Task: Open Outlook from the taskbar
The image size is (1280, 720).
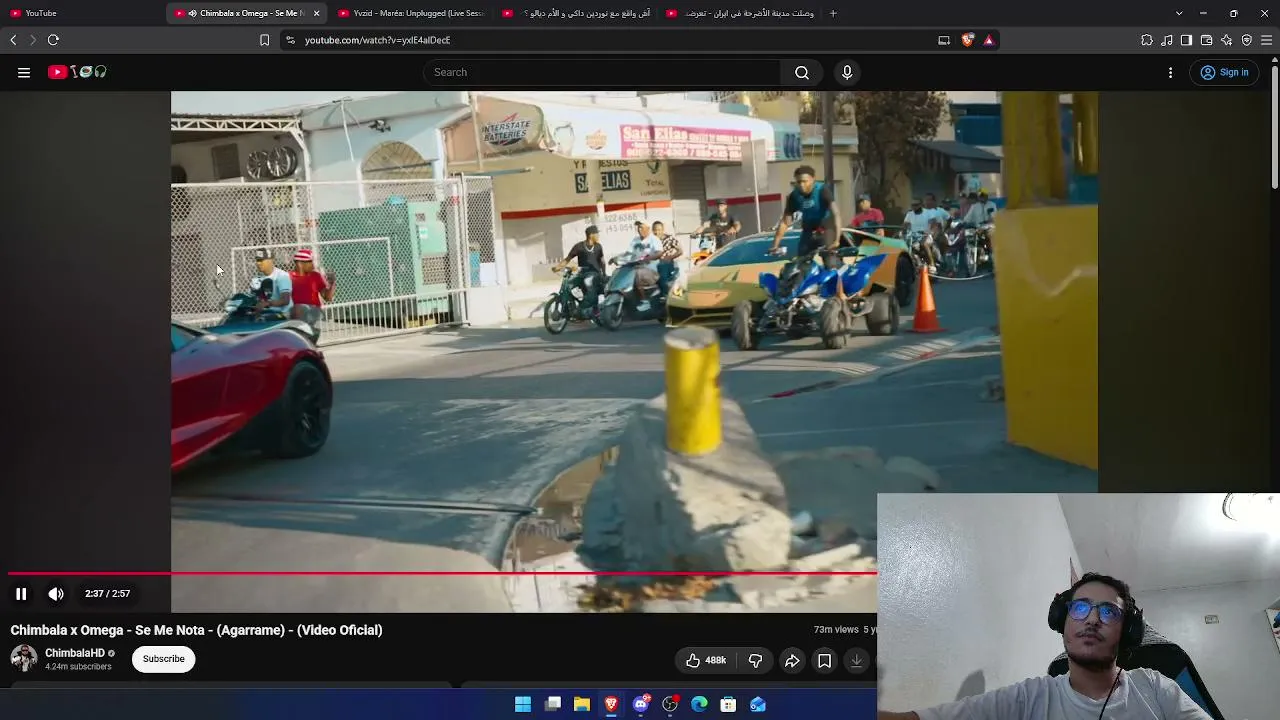Action: pos(758,705)
